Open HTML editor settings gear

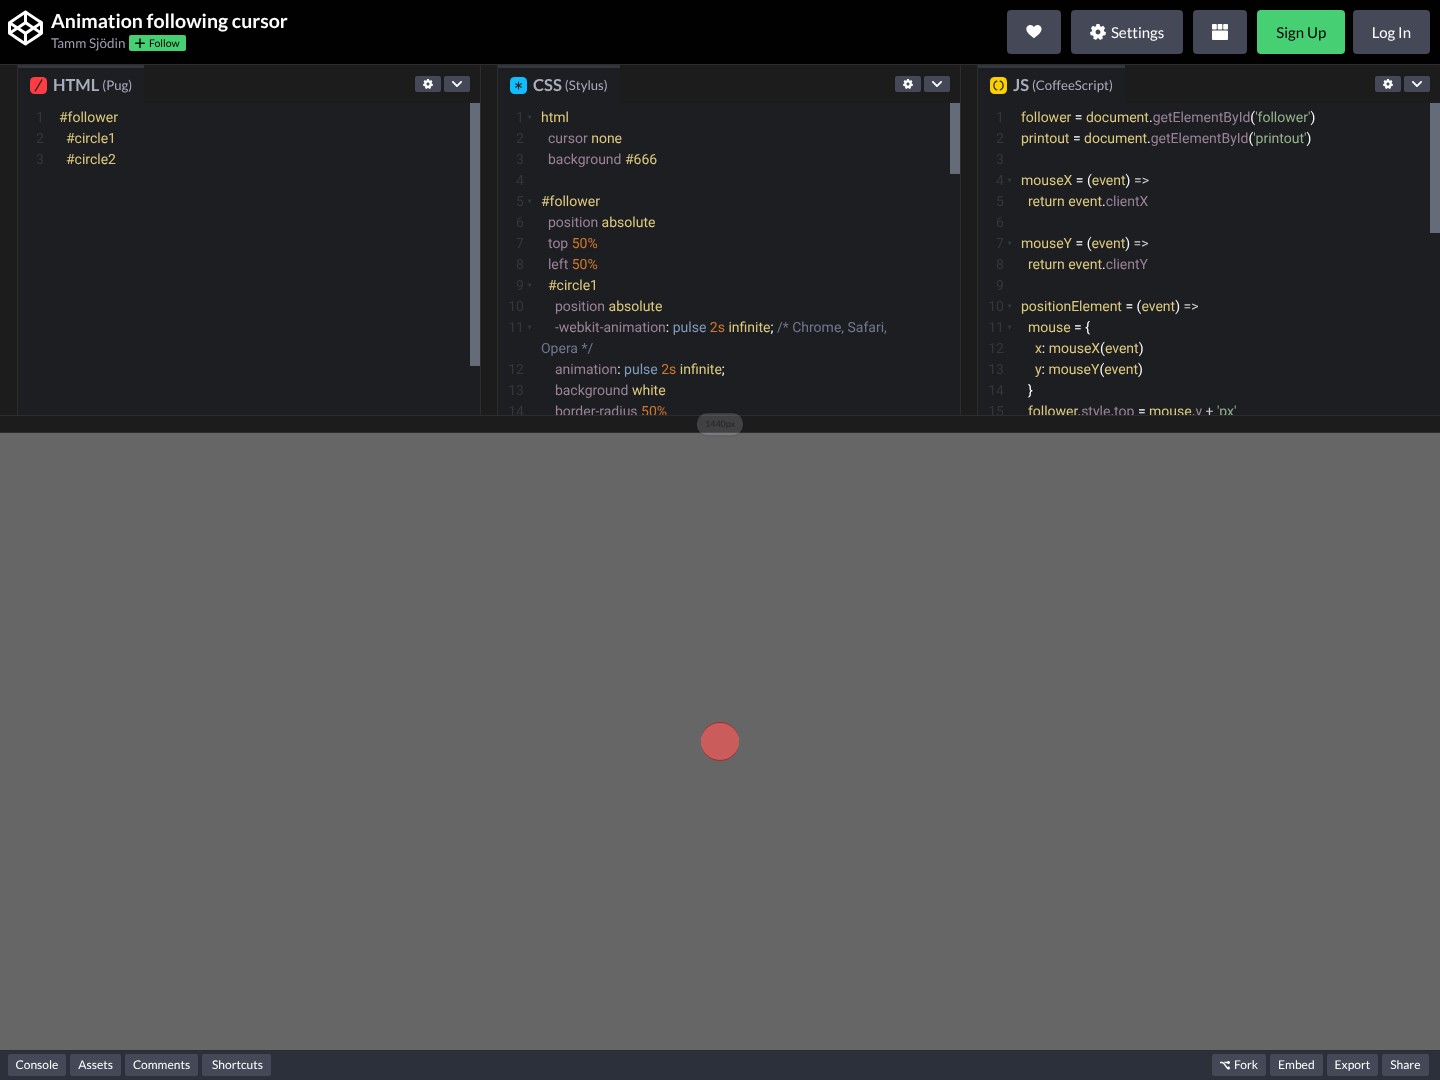[x=427, y=85]
